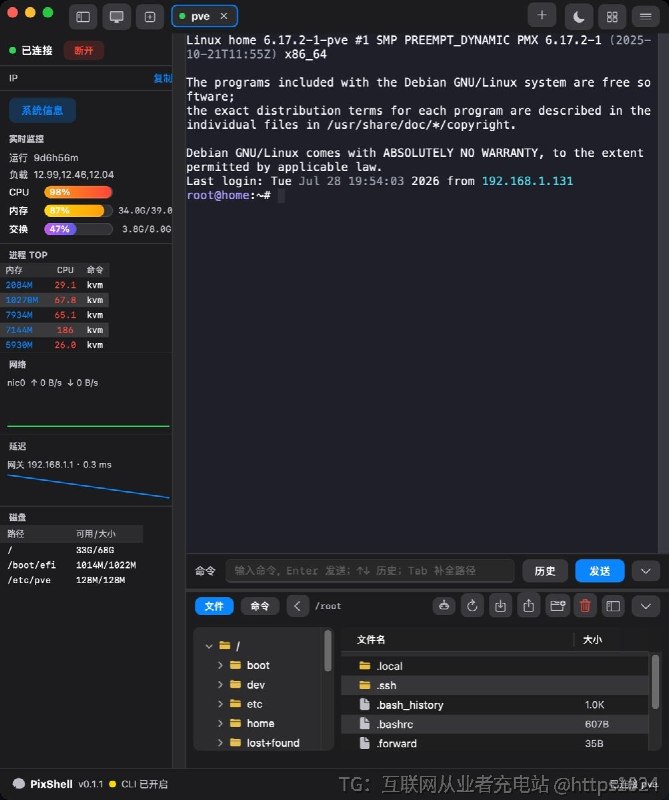Refresh the file listing
Image resolution: width=669 pixels, height=800 pixels.
[x=473, y=606]
